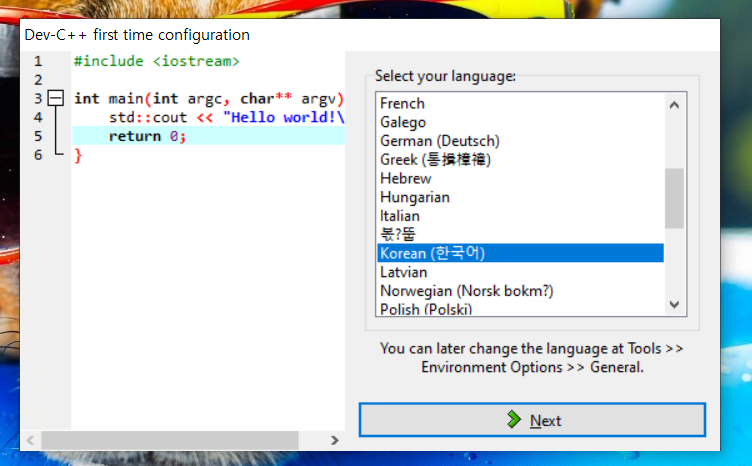Select Hebrew from the language list
The height and width of the screenshot is (466, 752).
point(520,178)
